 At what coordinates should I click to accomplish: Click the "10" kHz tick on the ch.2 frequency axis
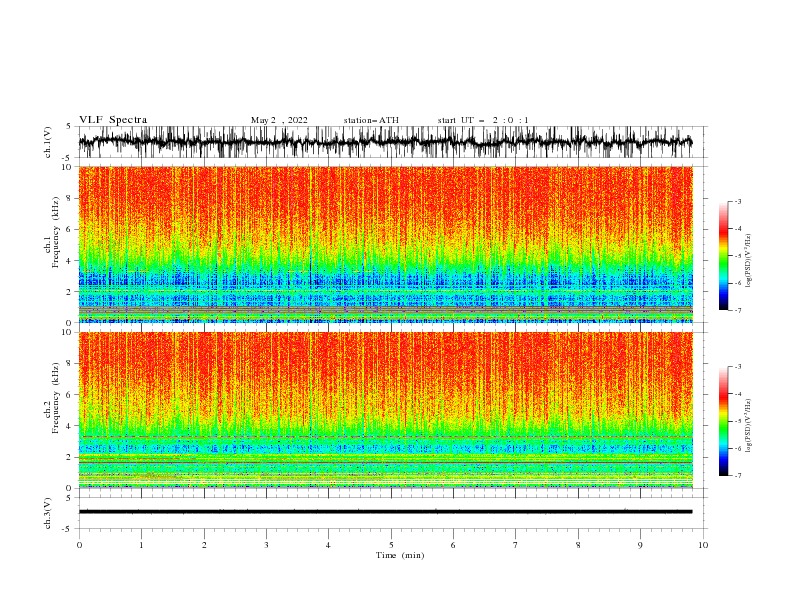(67, 333)
